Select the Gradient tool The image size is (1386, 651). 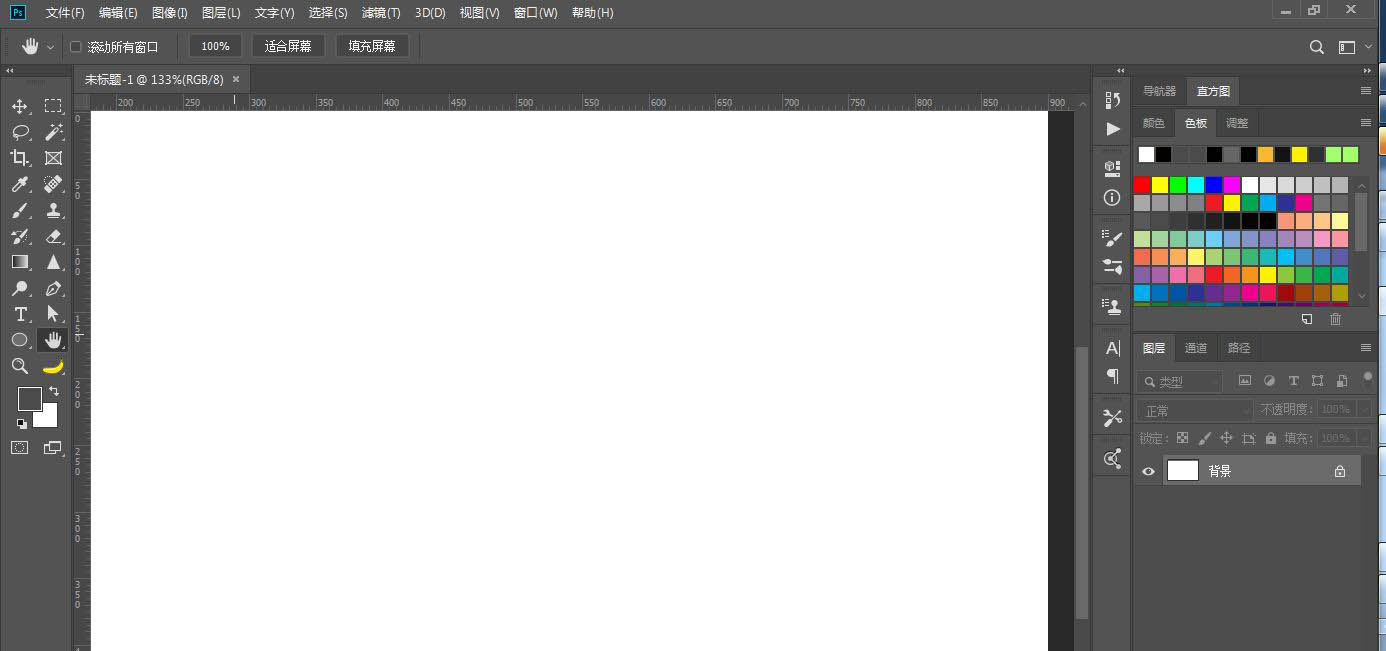click(20, 262)
